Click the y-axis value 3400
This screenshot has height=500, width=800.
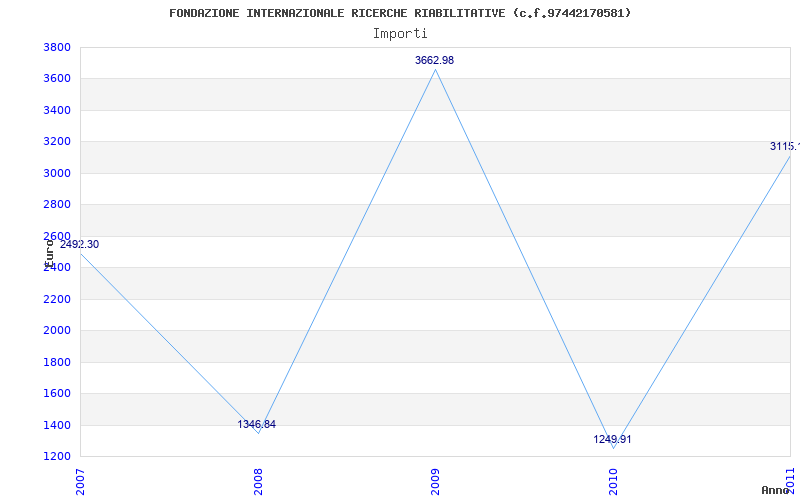(x=57, y=111)
